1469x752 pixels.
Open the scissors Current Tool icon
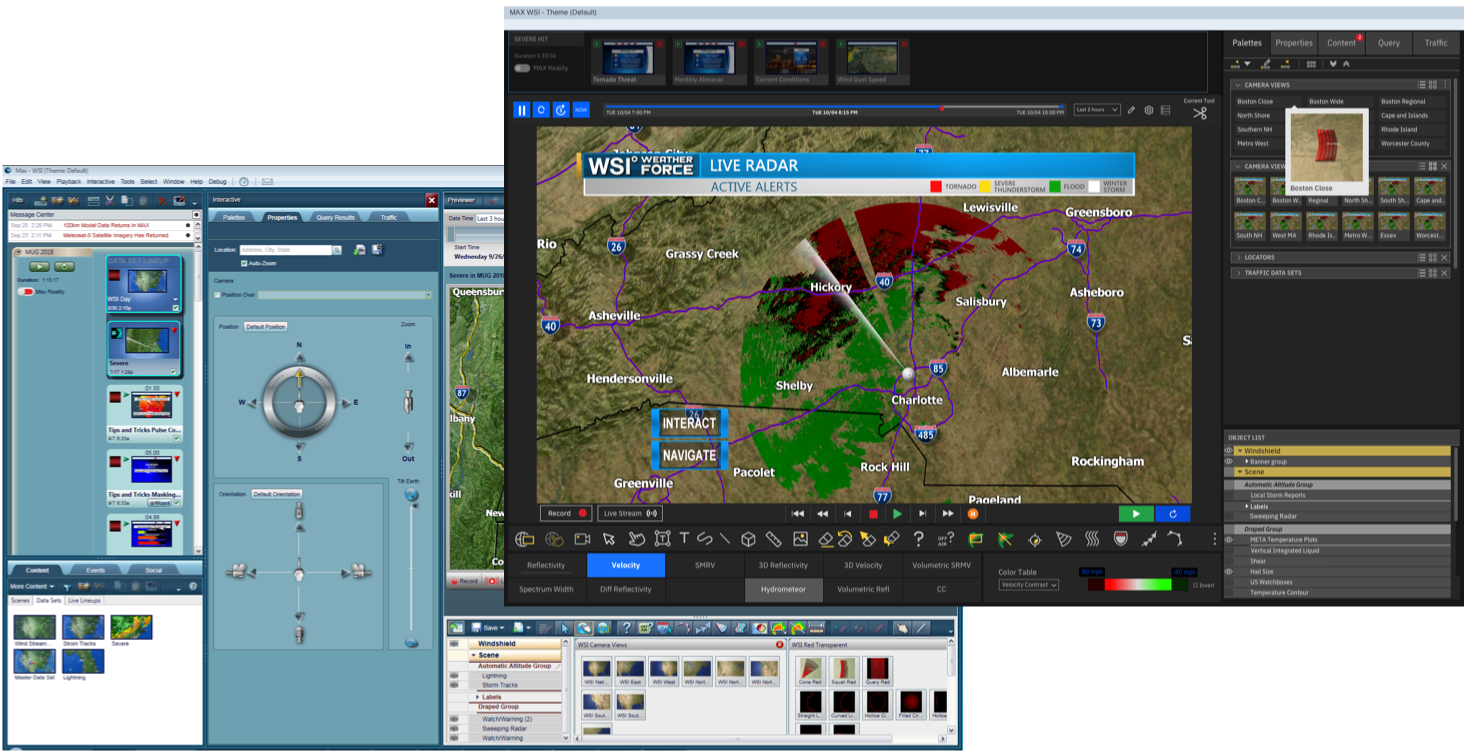click(1199, 112)
